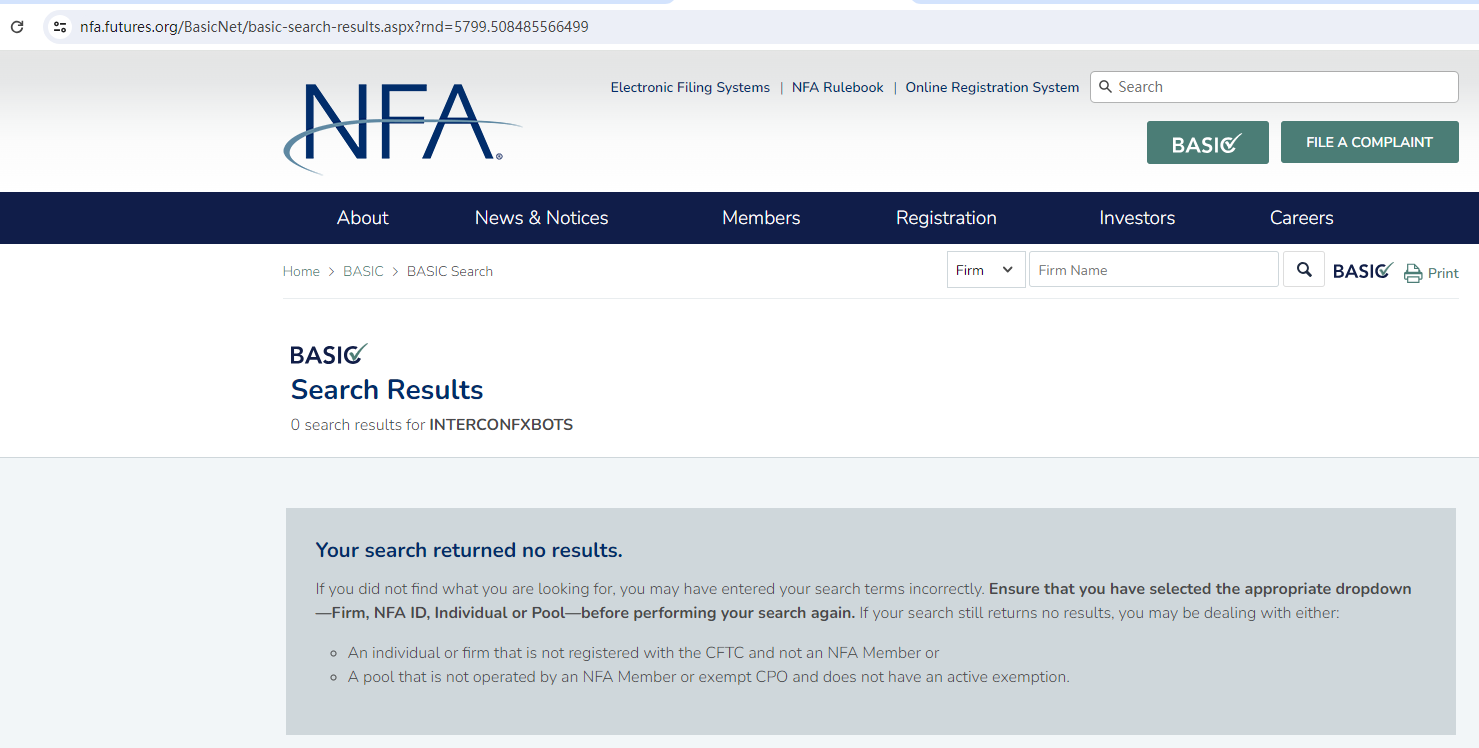This screenshot has width=1479, height=748.
Task: Click the browser address bar URL
Action: [334, 27]
